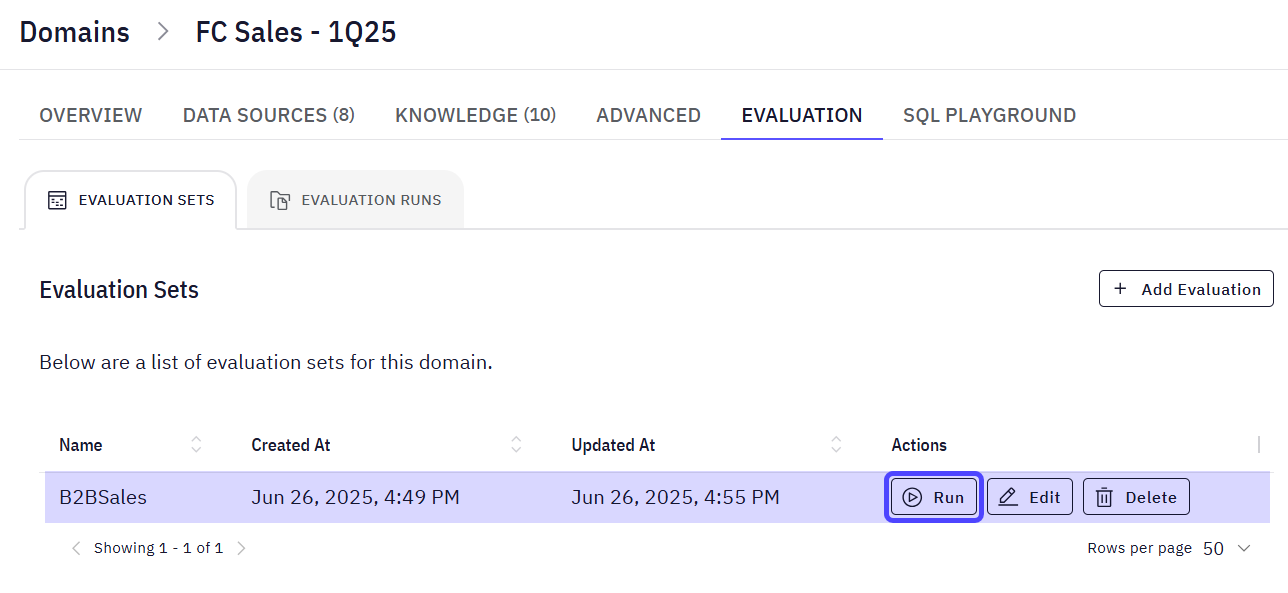Go to next page chevron

point(240,548)
